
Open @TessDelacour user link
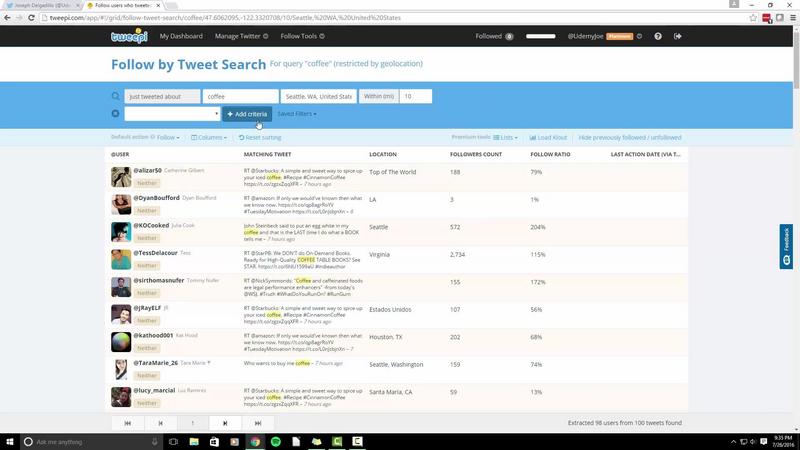point(155,253)
